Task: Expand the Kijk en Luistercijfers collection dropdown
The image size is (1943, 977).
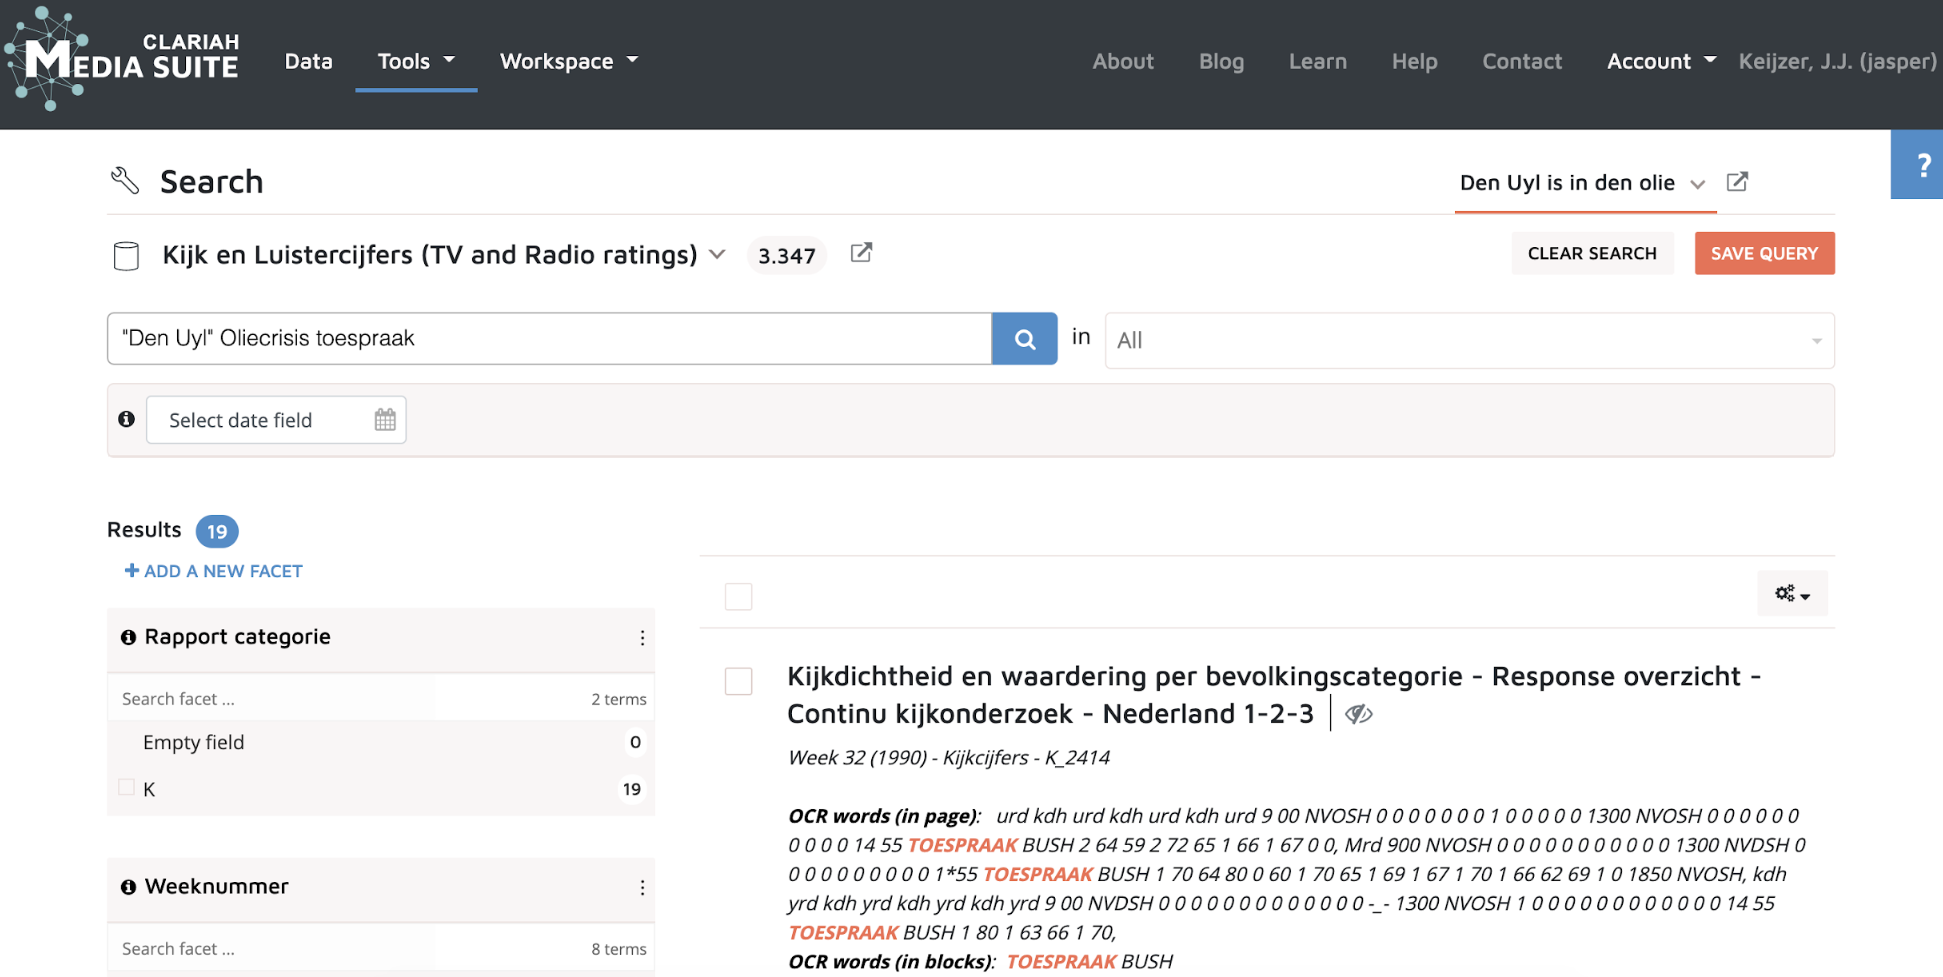Action: click(x=717, y=255)
